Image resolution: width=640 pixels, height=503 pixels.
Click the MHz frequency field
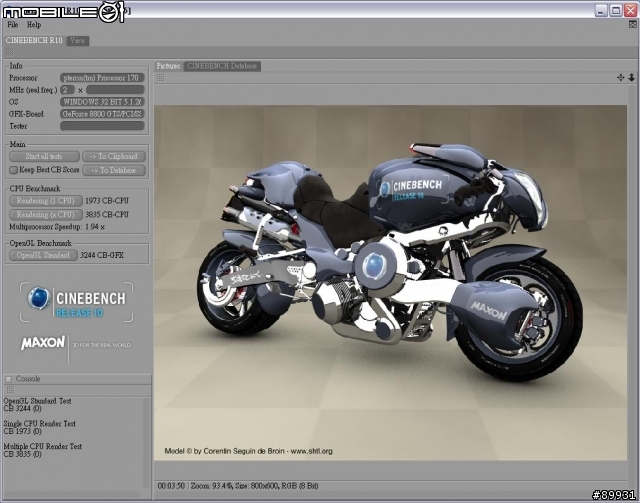(115, 90)
